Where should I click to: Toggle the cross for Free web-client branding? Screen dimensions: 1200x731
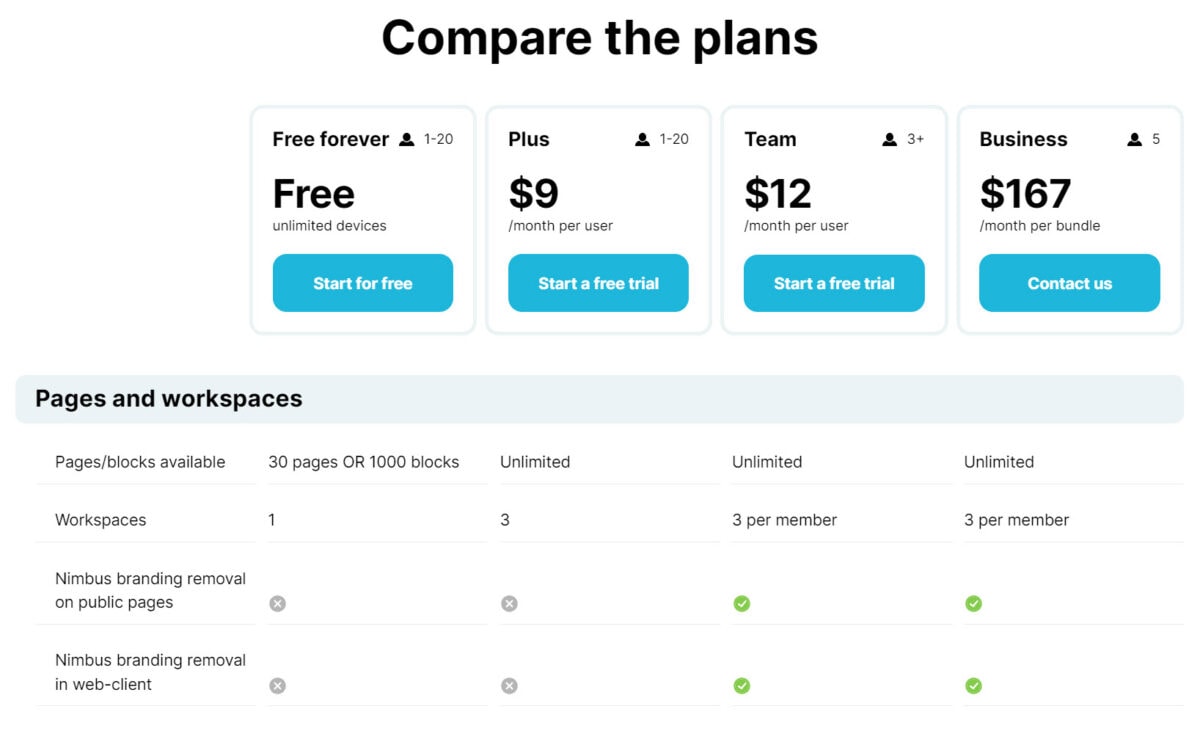278,686
